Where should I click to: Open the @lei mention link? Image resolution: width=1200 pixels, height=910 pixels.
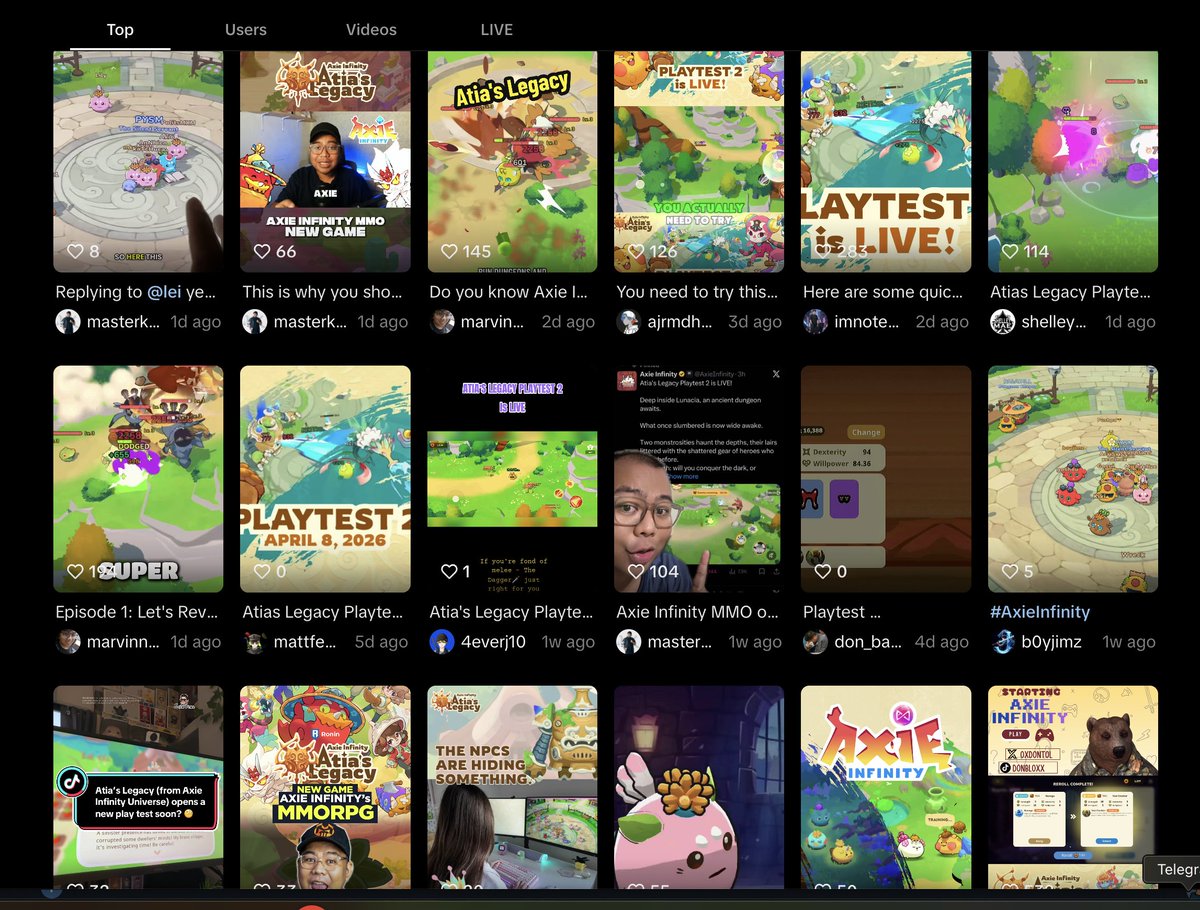[165, 292]
